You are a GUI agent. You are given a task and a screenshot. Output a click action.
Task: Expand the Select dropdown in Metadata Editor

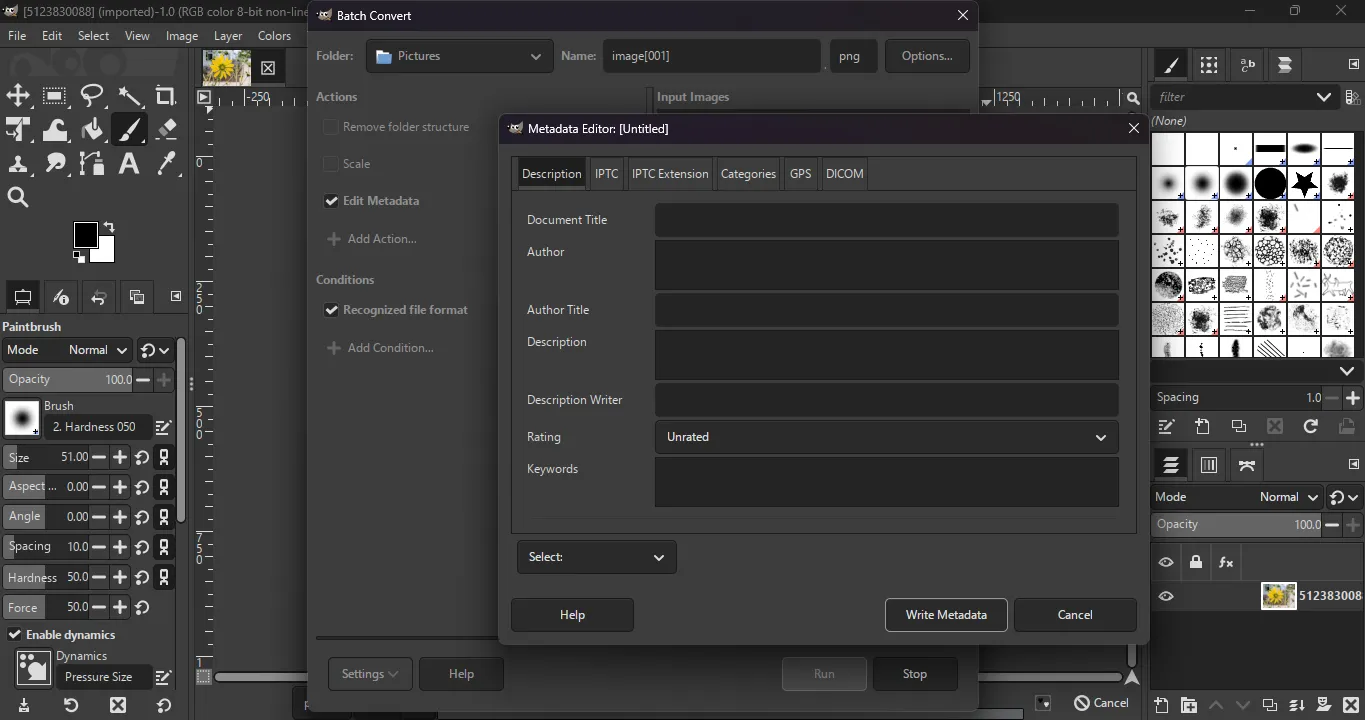pos(596,557)
